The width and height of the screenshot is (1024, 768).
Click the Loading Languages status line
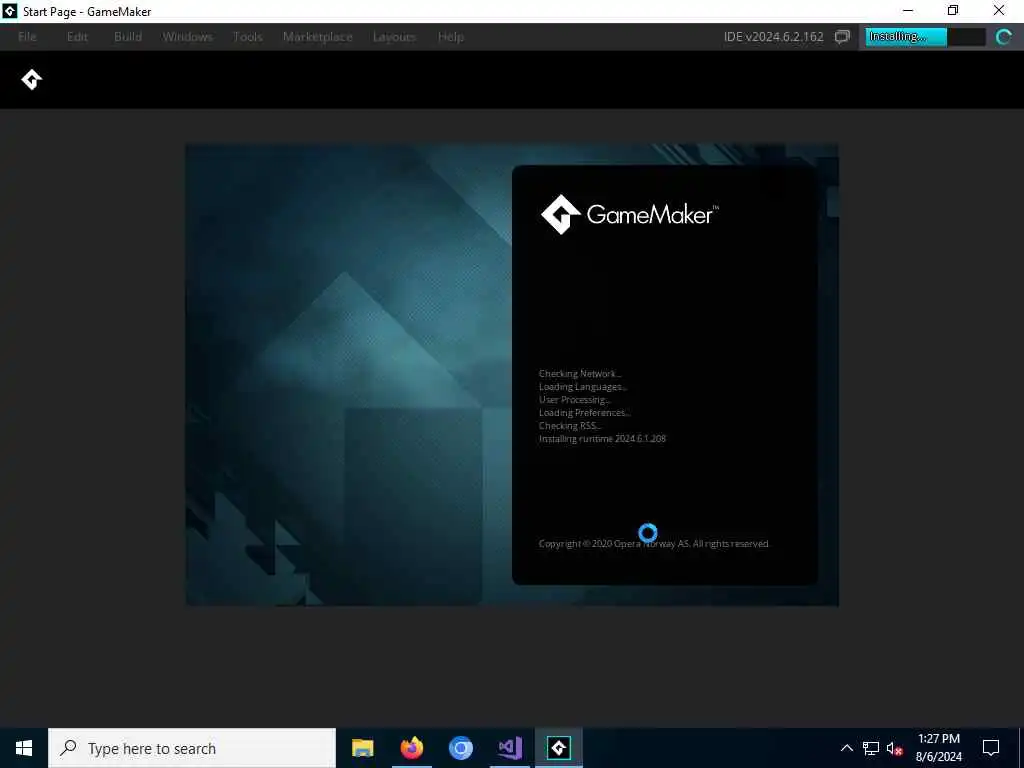coord(583,387)
